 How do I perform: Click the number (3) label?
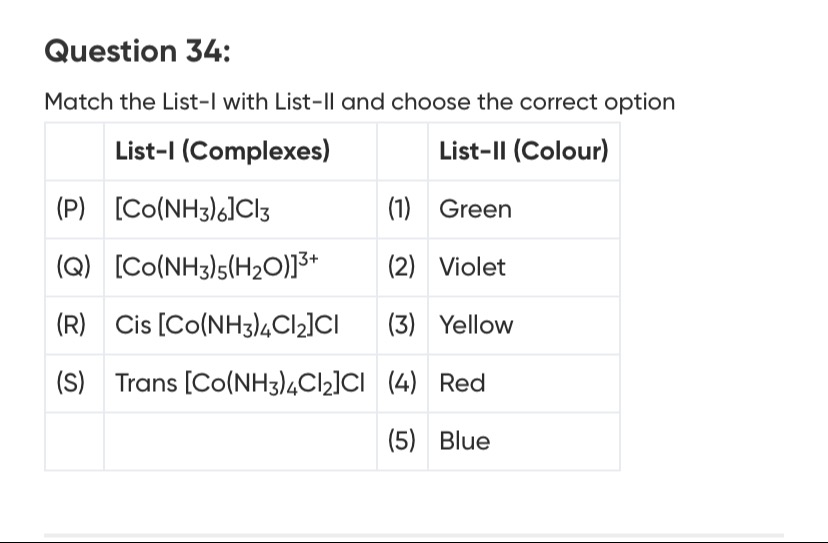coord(401,326)
